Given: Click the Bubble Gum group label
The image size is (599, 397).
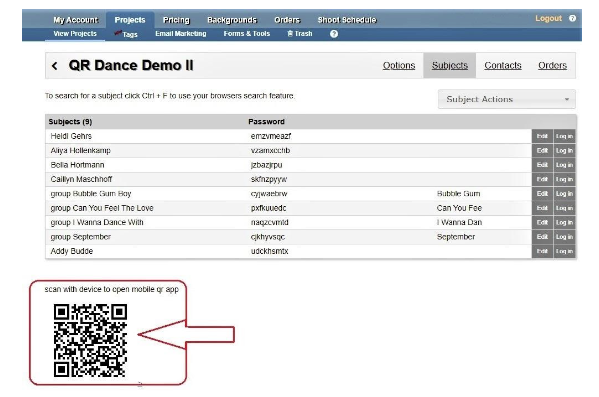Looking at the screenshot, I should [x=458, y=194].
